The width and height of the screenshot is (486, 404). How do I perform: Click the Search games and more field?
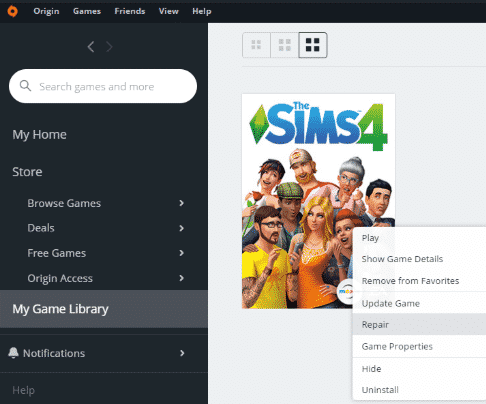[x=103, y=86]
